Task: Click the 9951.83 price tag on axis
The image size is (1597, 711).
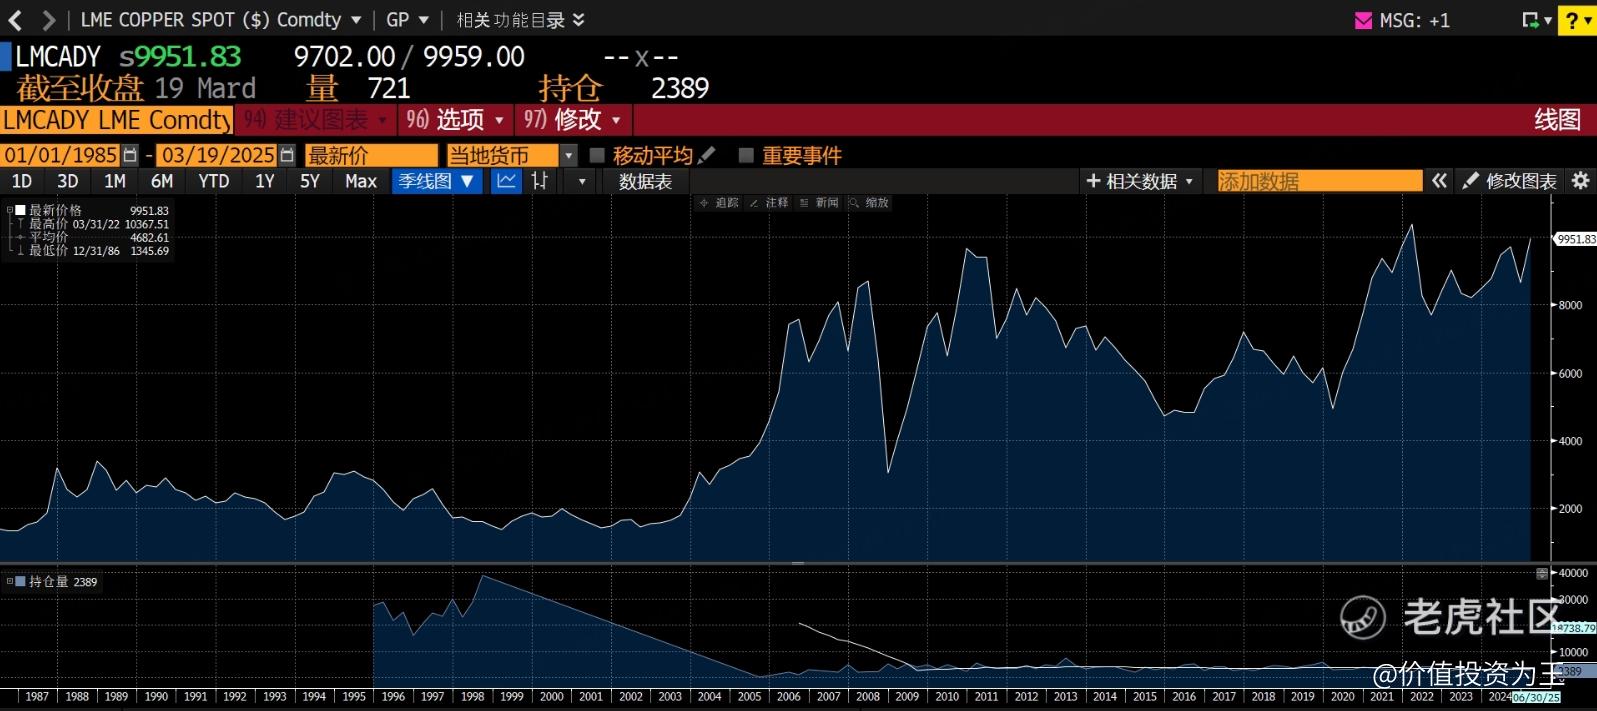Action: point(1575,239)
